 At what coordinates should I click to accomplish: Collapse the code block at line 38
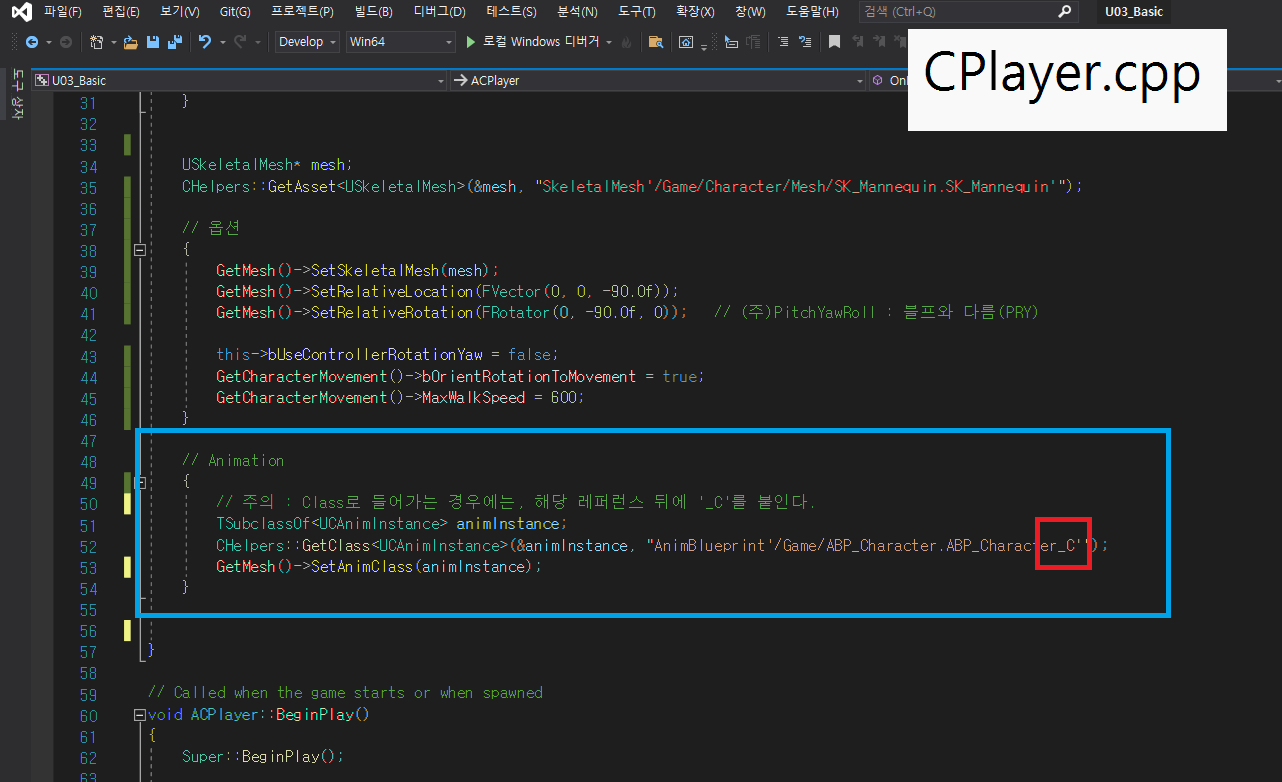tap(140, 250)
